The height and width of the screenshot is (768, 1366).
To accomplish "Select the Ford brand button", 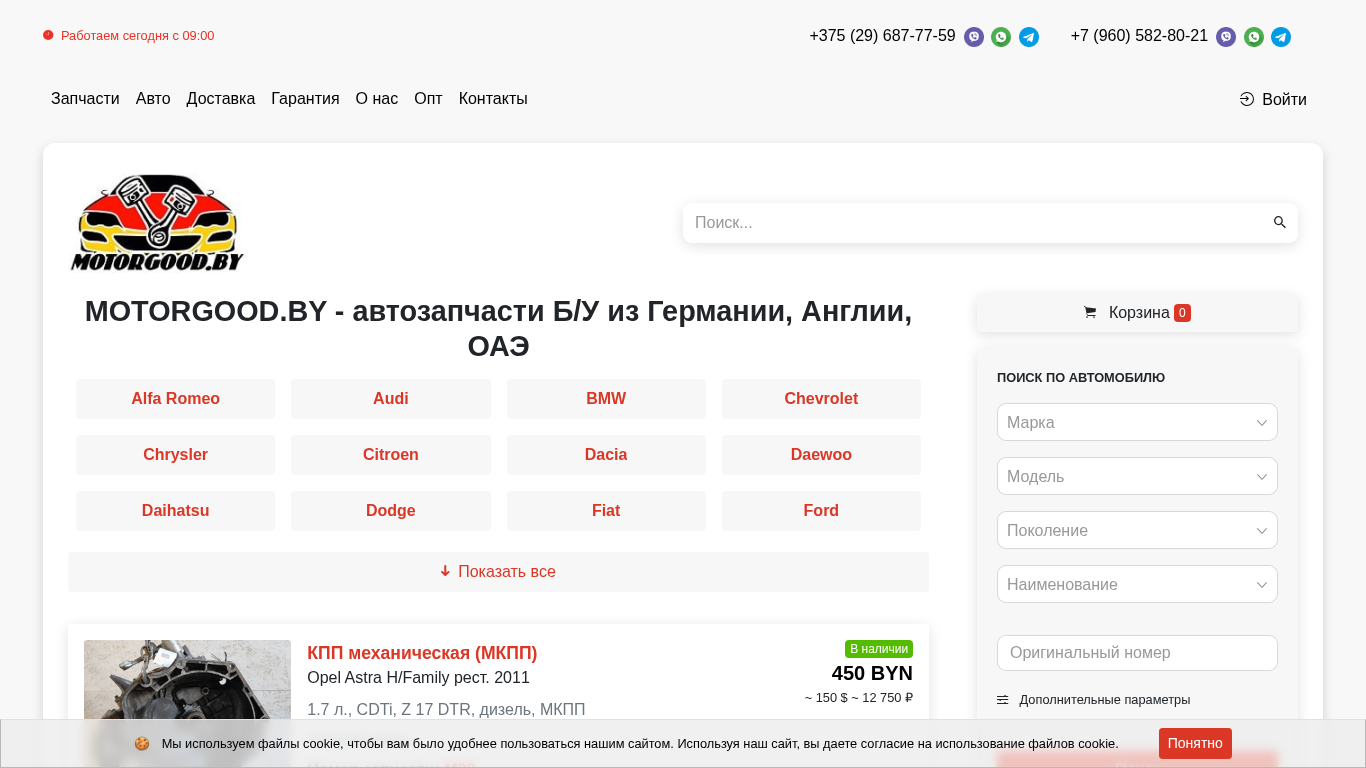I will point(821,511).
